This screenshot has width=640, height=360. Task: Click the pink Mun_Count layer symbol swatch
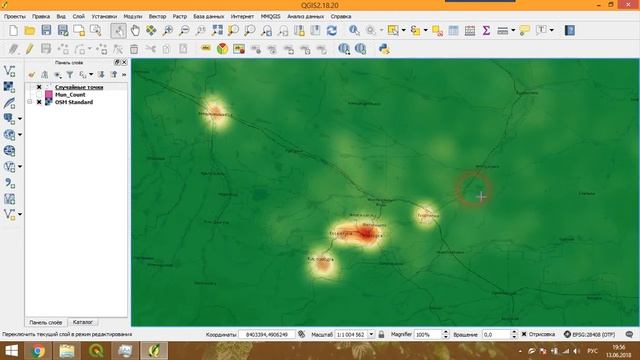[49, 95]
